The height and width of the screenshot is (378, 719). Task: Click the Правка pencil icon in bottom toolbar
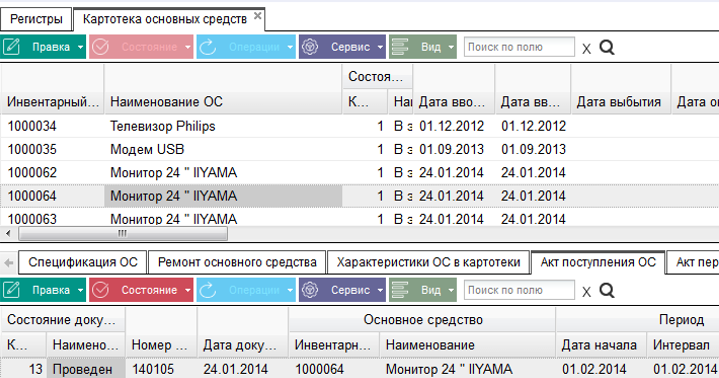click(x=11, y=290)
